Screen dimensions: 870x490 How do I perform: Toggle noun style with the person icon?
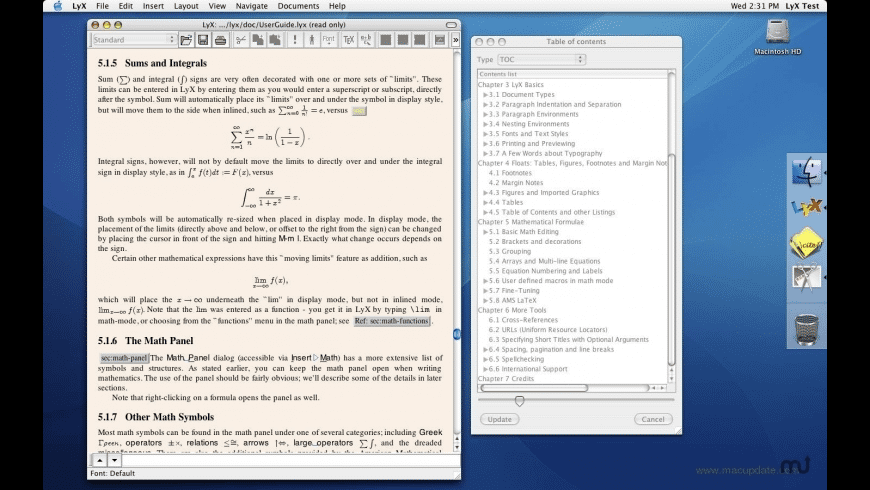click(x=312, y=40)
